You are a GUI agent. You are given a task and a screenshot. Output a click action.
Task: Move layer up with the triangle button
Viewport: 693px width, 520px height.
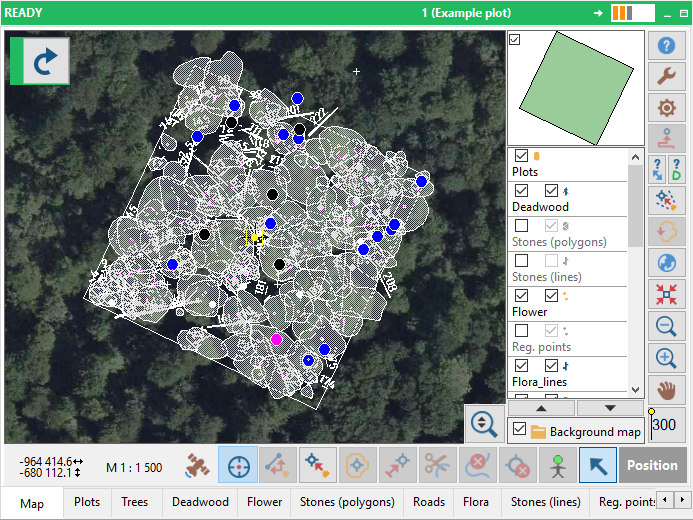(541, 408)
